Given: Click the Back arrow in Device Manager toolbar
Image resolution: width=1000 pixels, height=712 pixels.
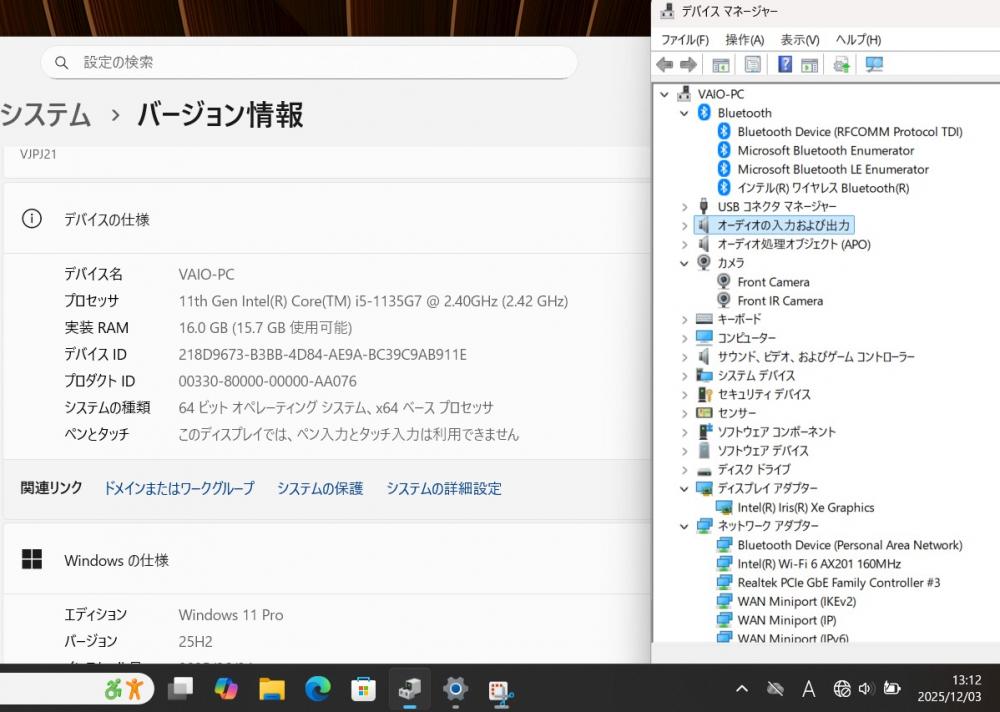Looking at the screenshot, I should (x=664, y=65).
